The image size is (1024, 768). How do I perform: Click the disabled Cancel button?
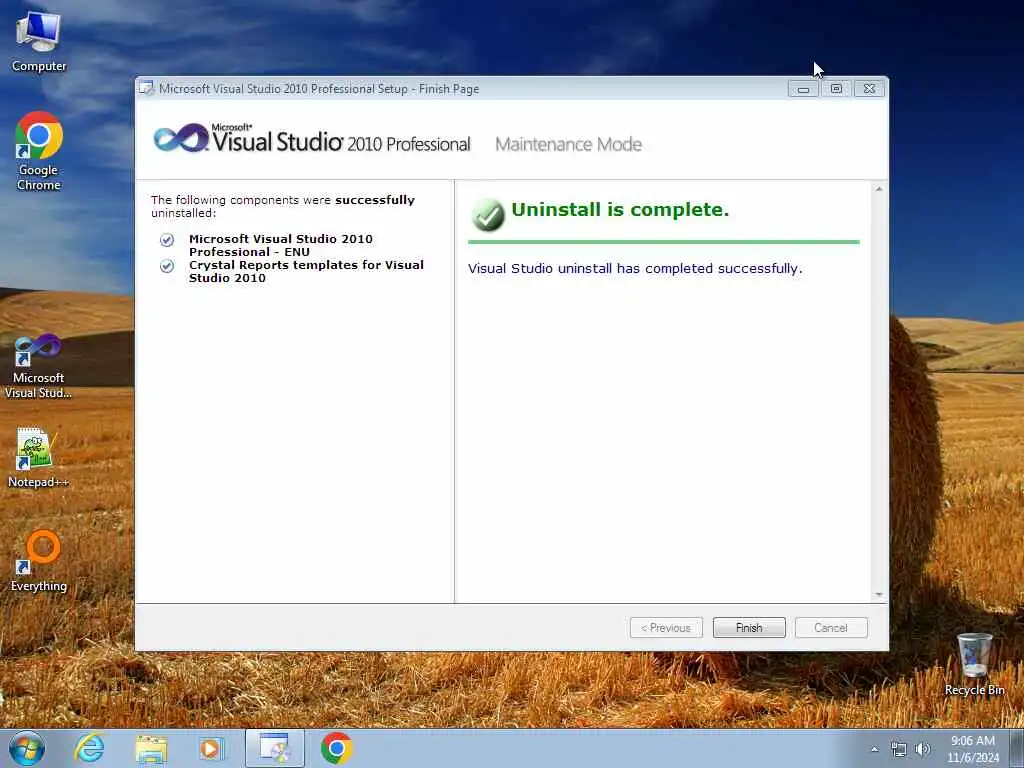click(831, 628)
